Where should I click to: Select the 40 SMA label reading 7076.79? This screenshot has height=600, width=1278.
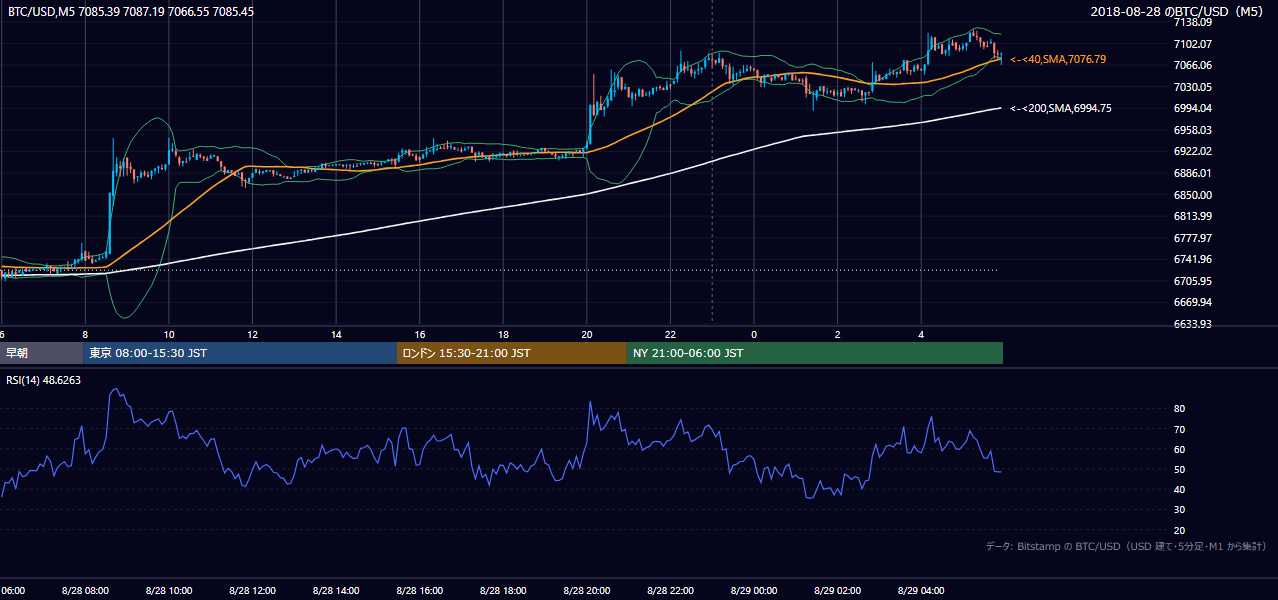click(x=1058, y=60)
